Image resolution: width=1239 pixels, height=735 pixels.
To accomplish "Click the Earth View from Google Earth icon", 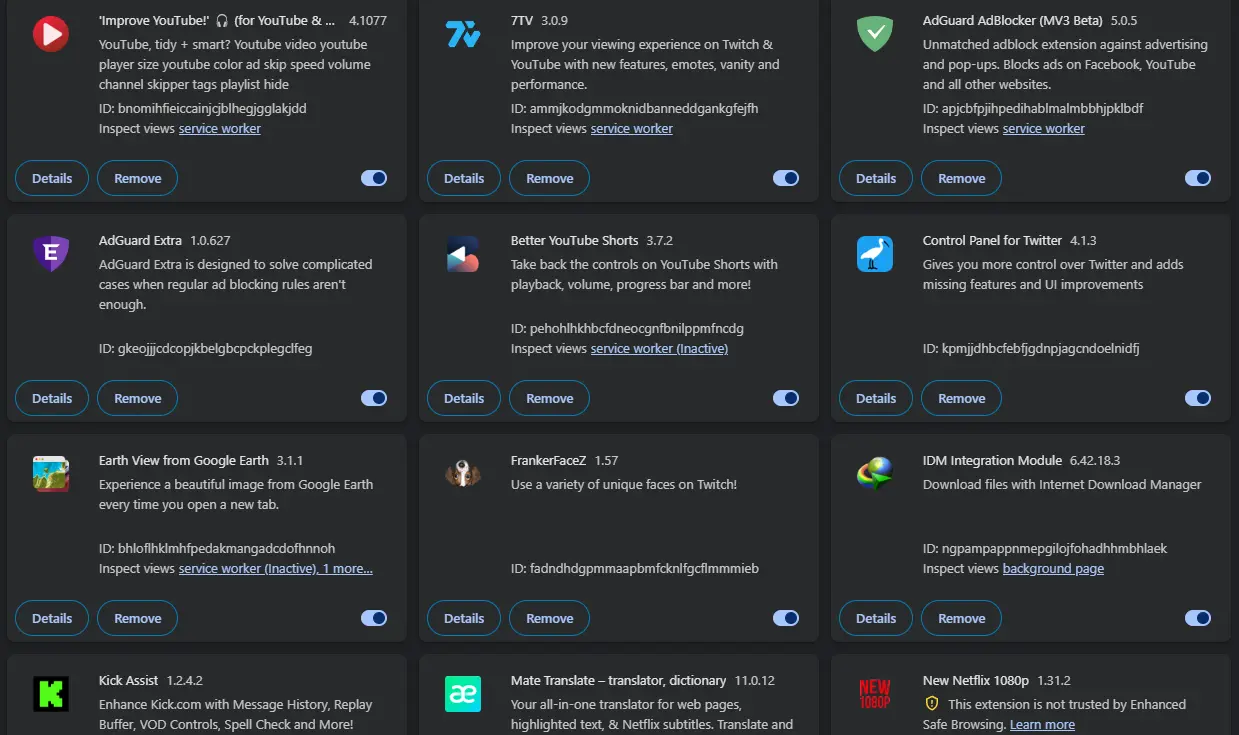I will click(x=50, y=474).
